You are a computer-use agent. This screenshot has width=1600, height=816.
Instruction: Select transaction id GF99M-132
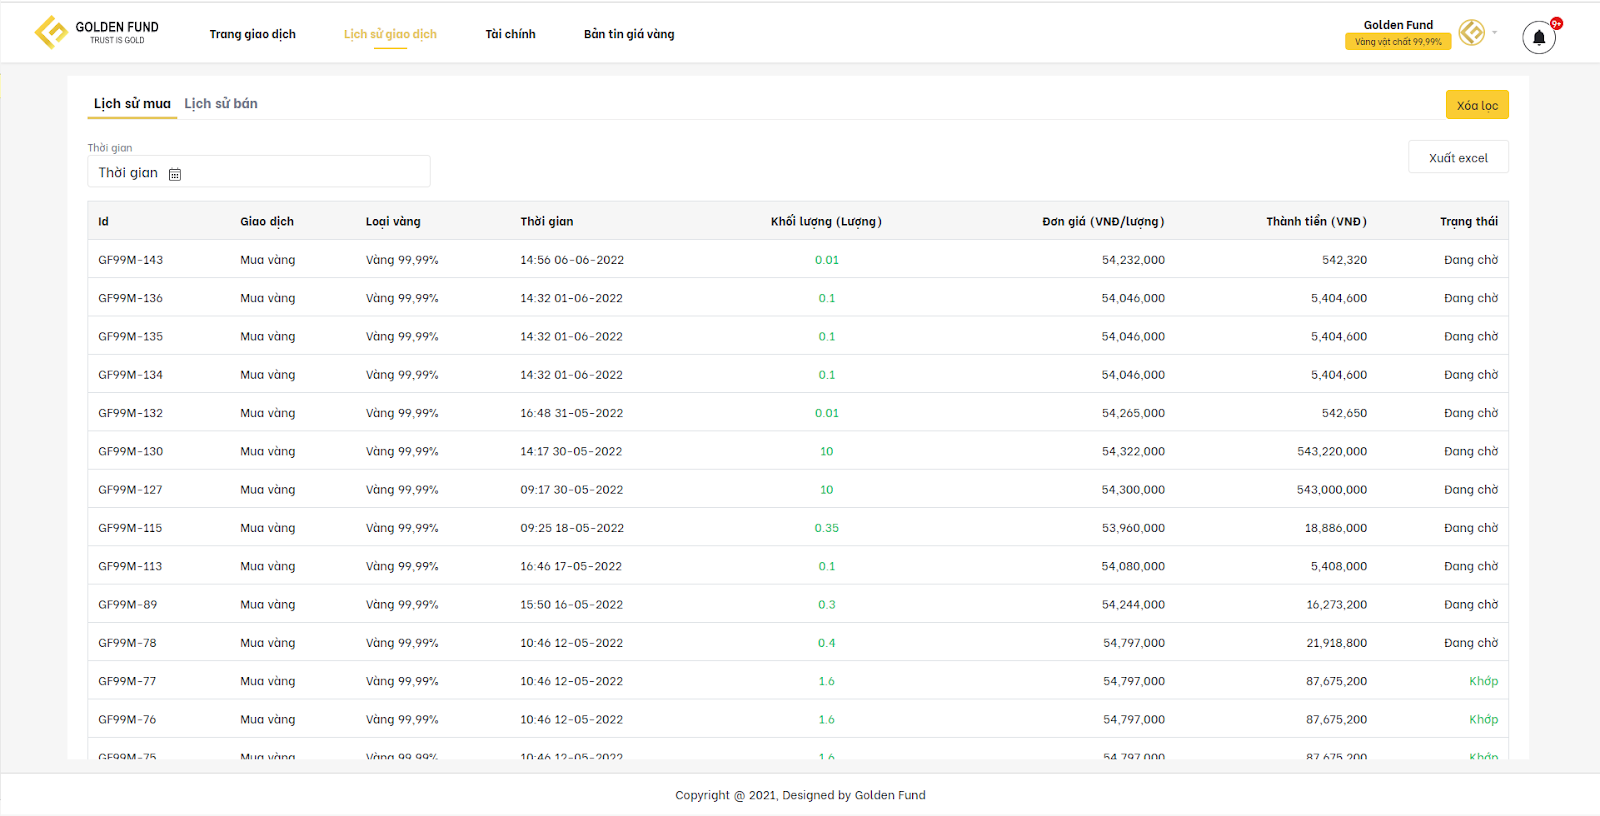pos(131,413)
